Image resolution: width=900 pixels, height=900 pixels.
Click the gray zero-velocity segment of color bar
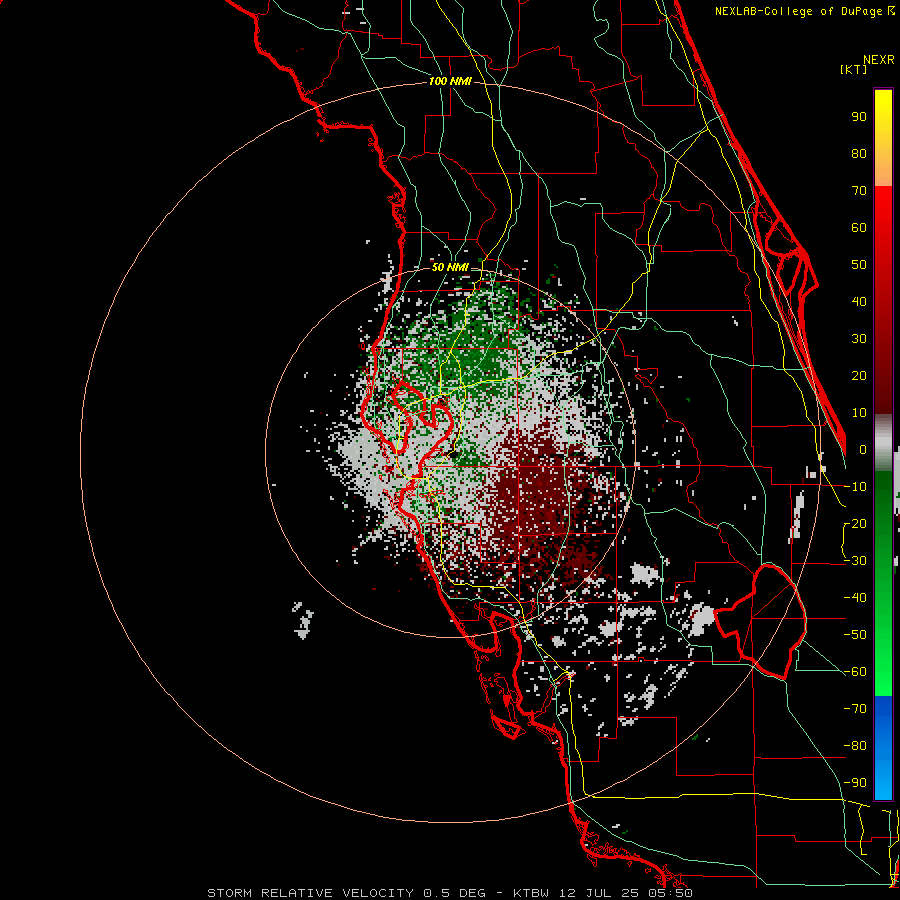[x=883, y=443]
